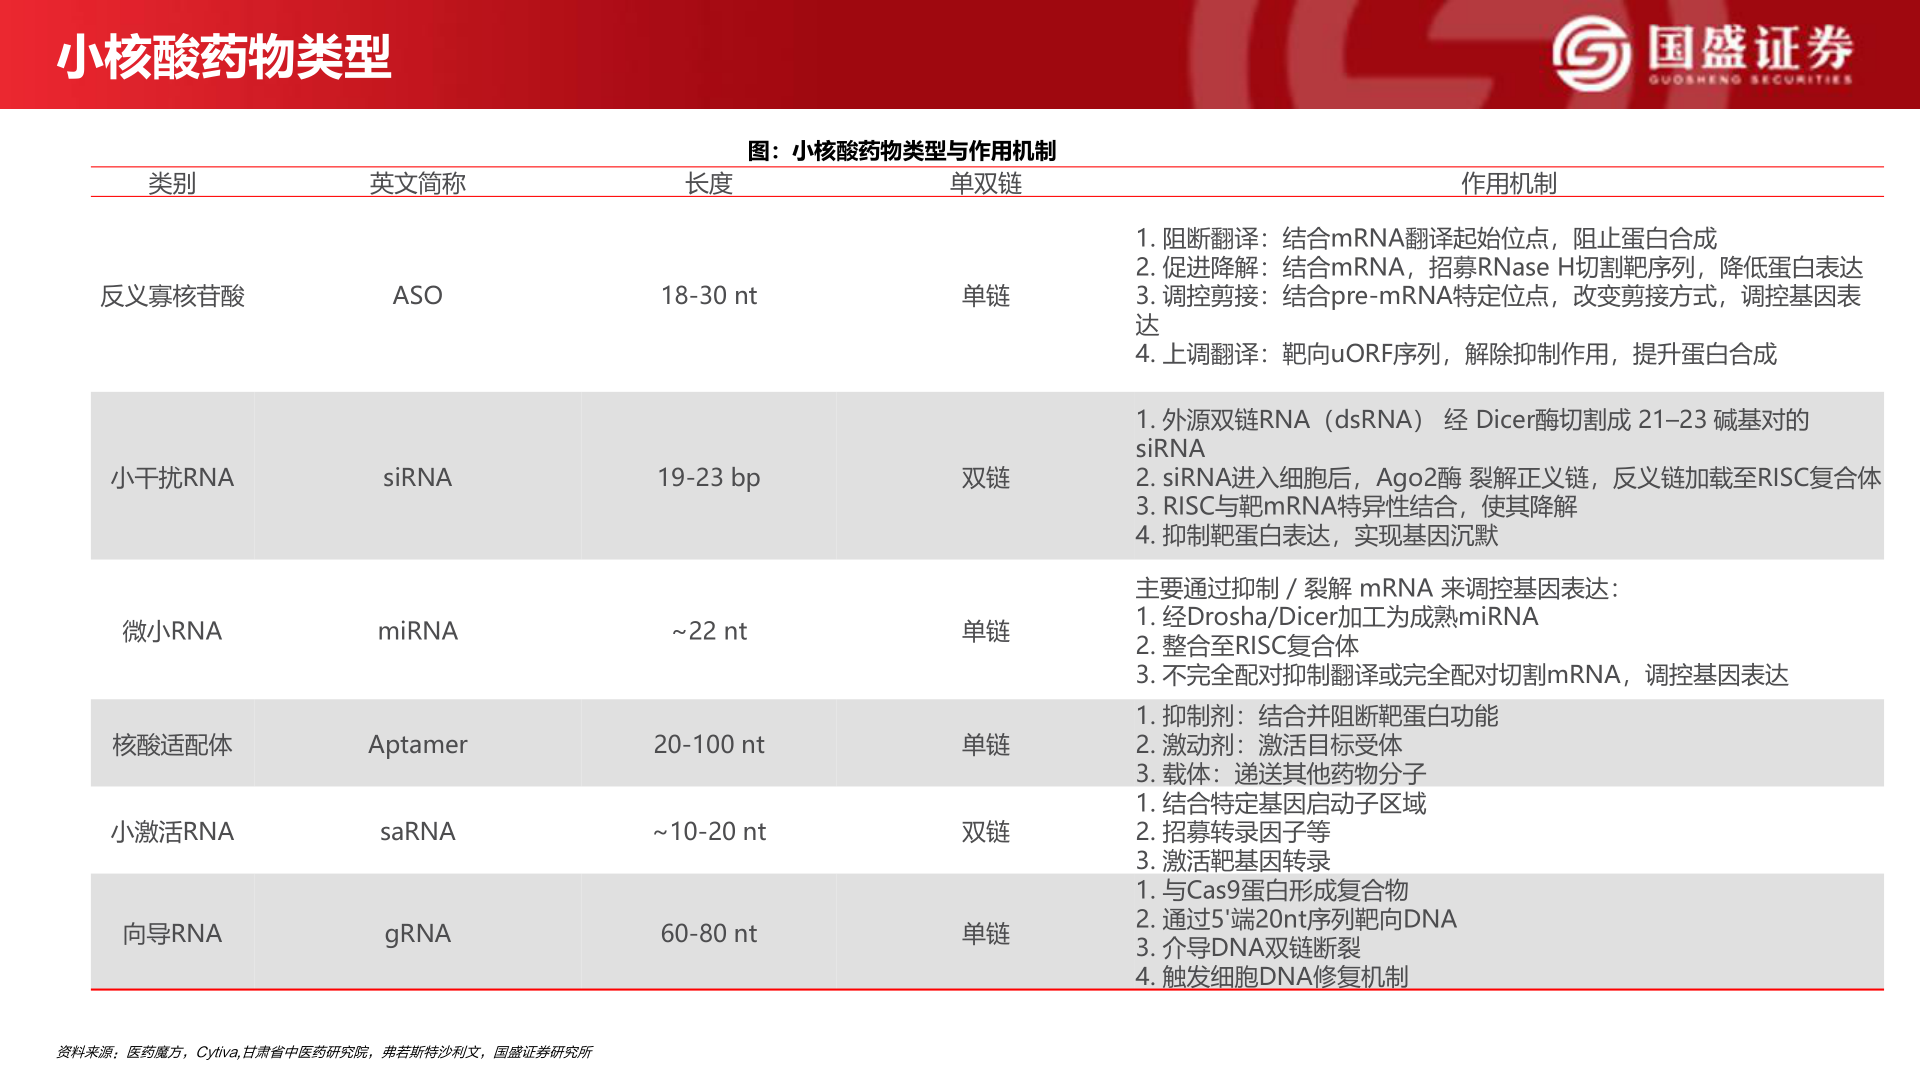The width and height of the screenshot is (1920, 1080).
Task: Click 单链 in the gRNA row
Action: 986,934
